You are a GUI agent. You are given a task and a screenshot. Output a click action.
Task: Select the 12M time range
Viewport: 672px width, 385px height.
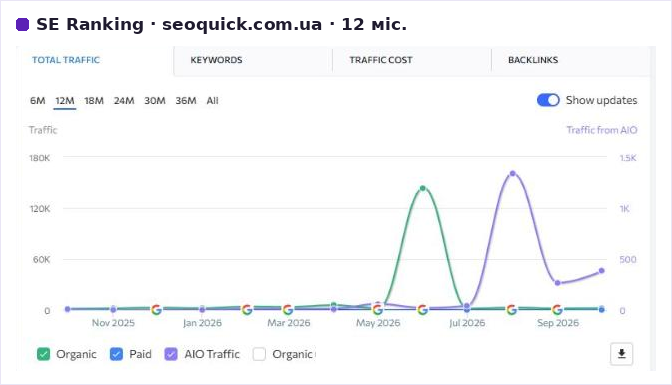[x=65, y=101]
